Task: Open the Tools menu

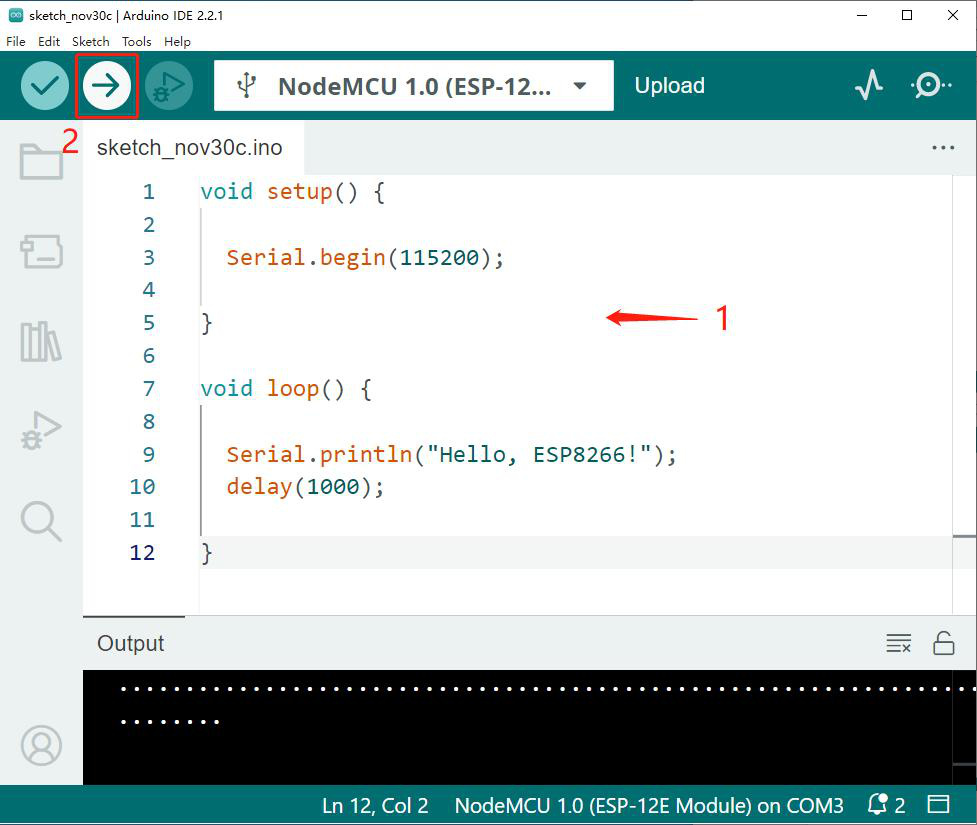Action: click(x=136, y=41)
